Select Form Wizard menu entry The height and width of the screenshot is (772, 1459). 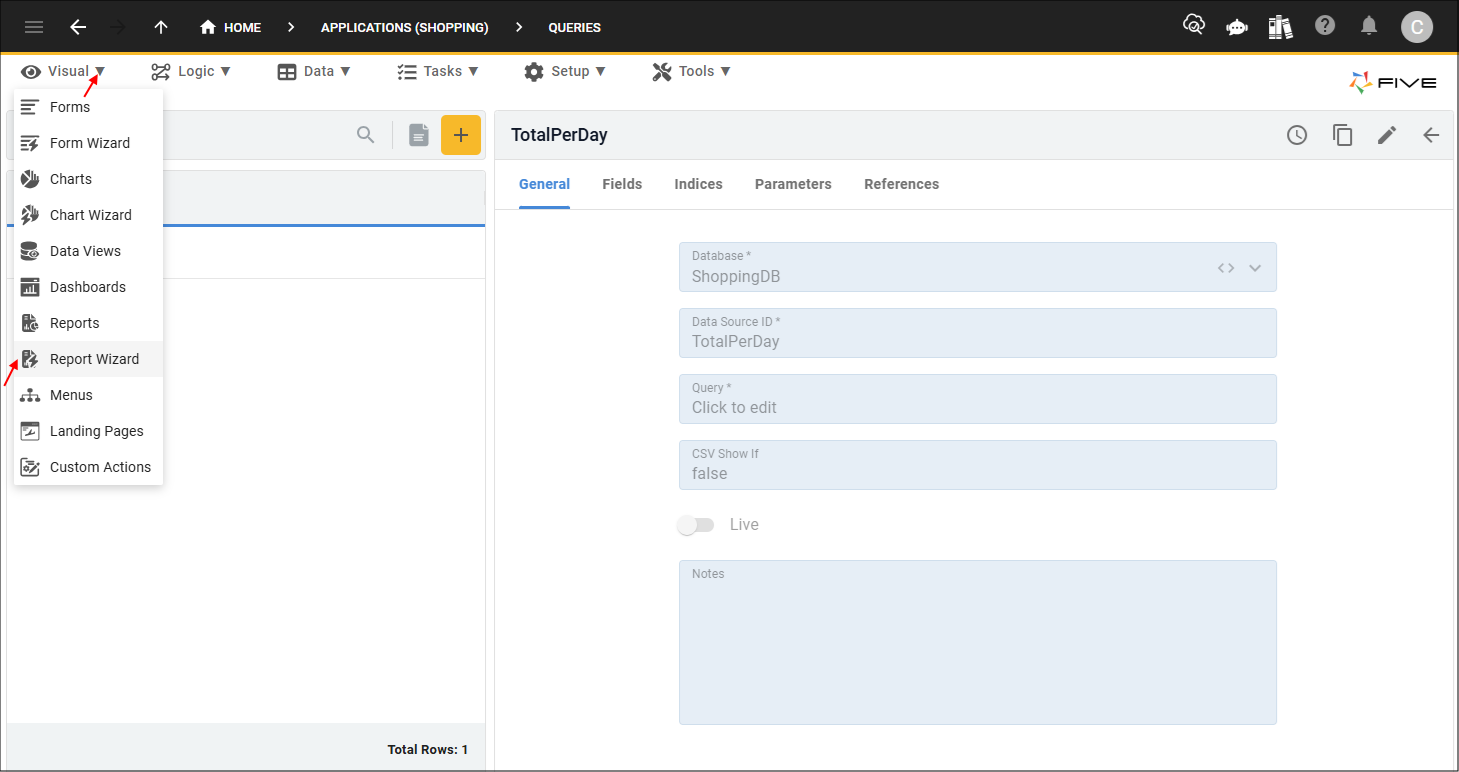88,143
